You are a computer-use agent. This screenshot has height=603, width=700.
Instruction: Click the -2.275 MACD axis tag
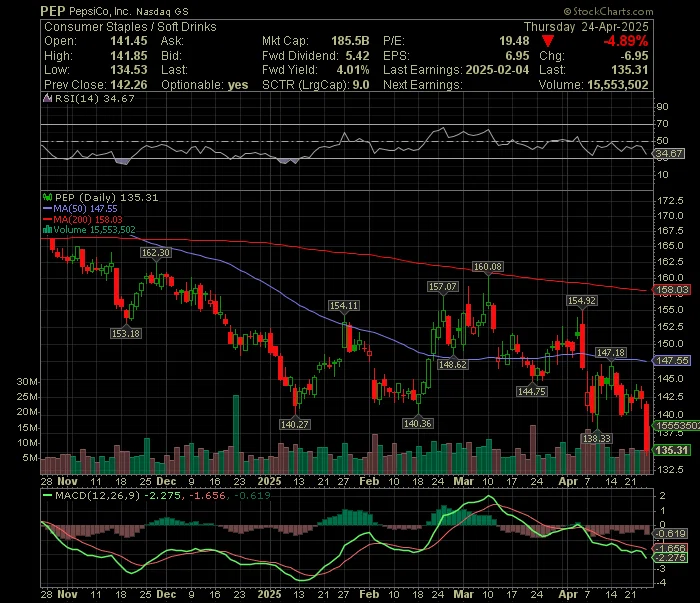671,557
